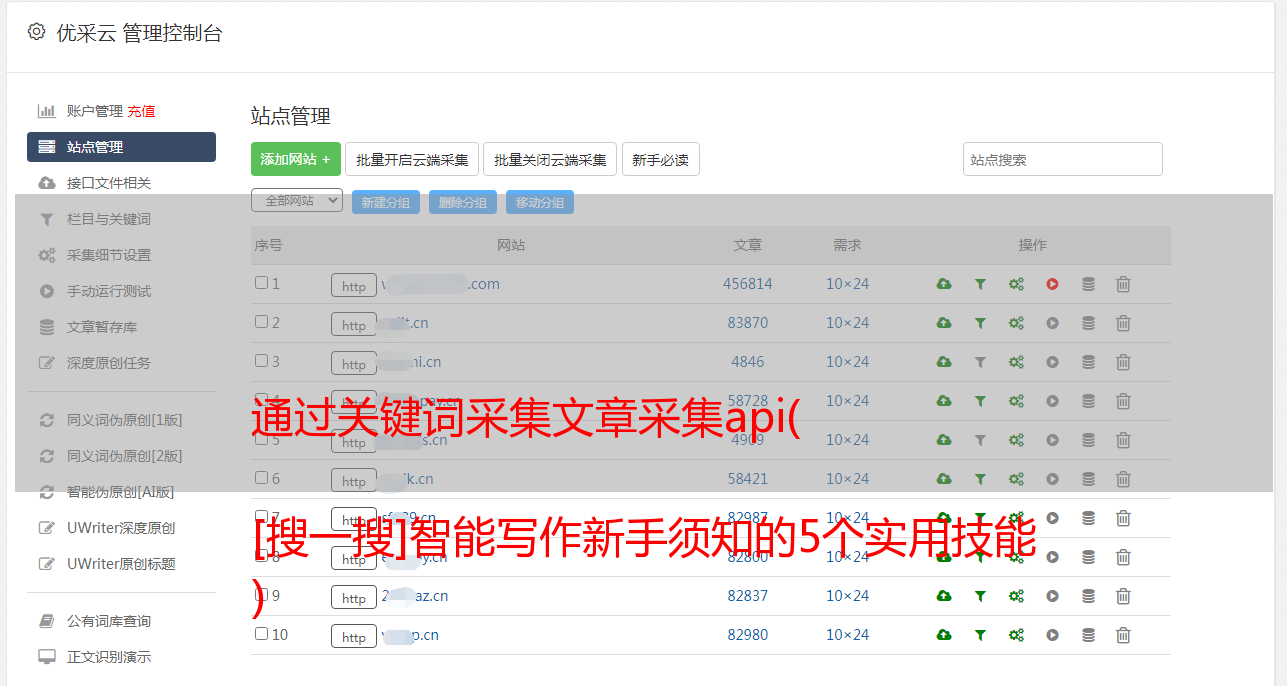Select the checkbox for site 6

point(261,478)
